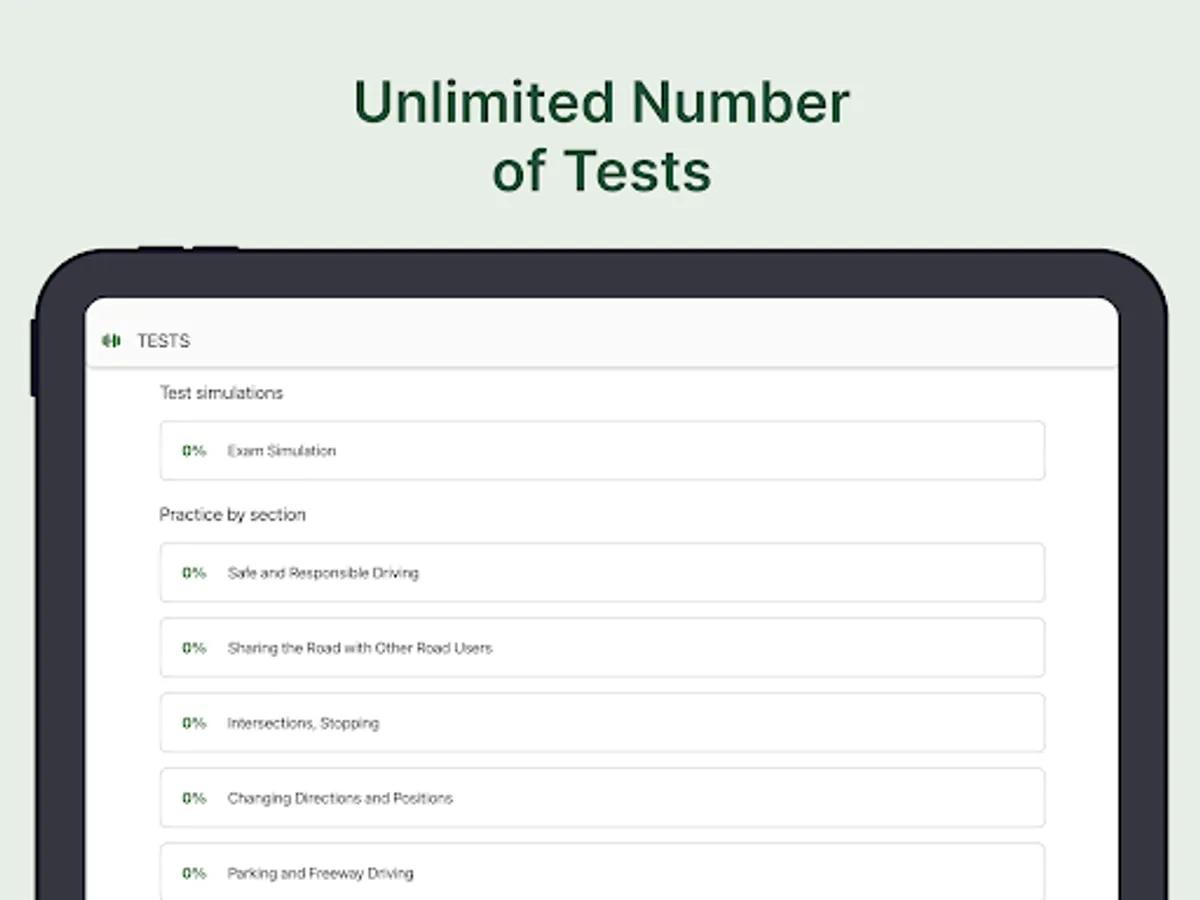1200x900 pixels.
Task: Open Changing Directions and Positions practice
Action: 602,798
